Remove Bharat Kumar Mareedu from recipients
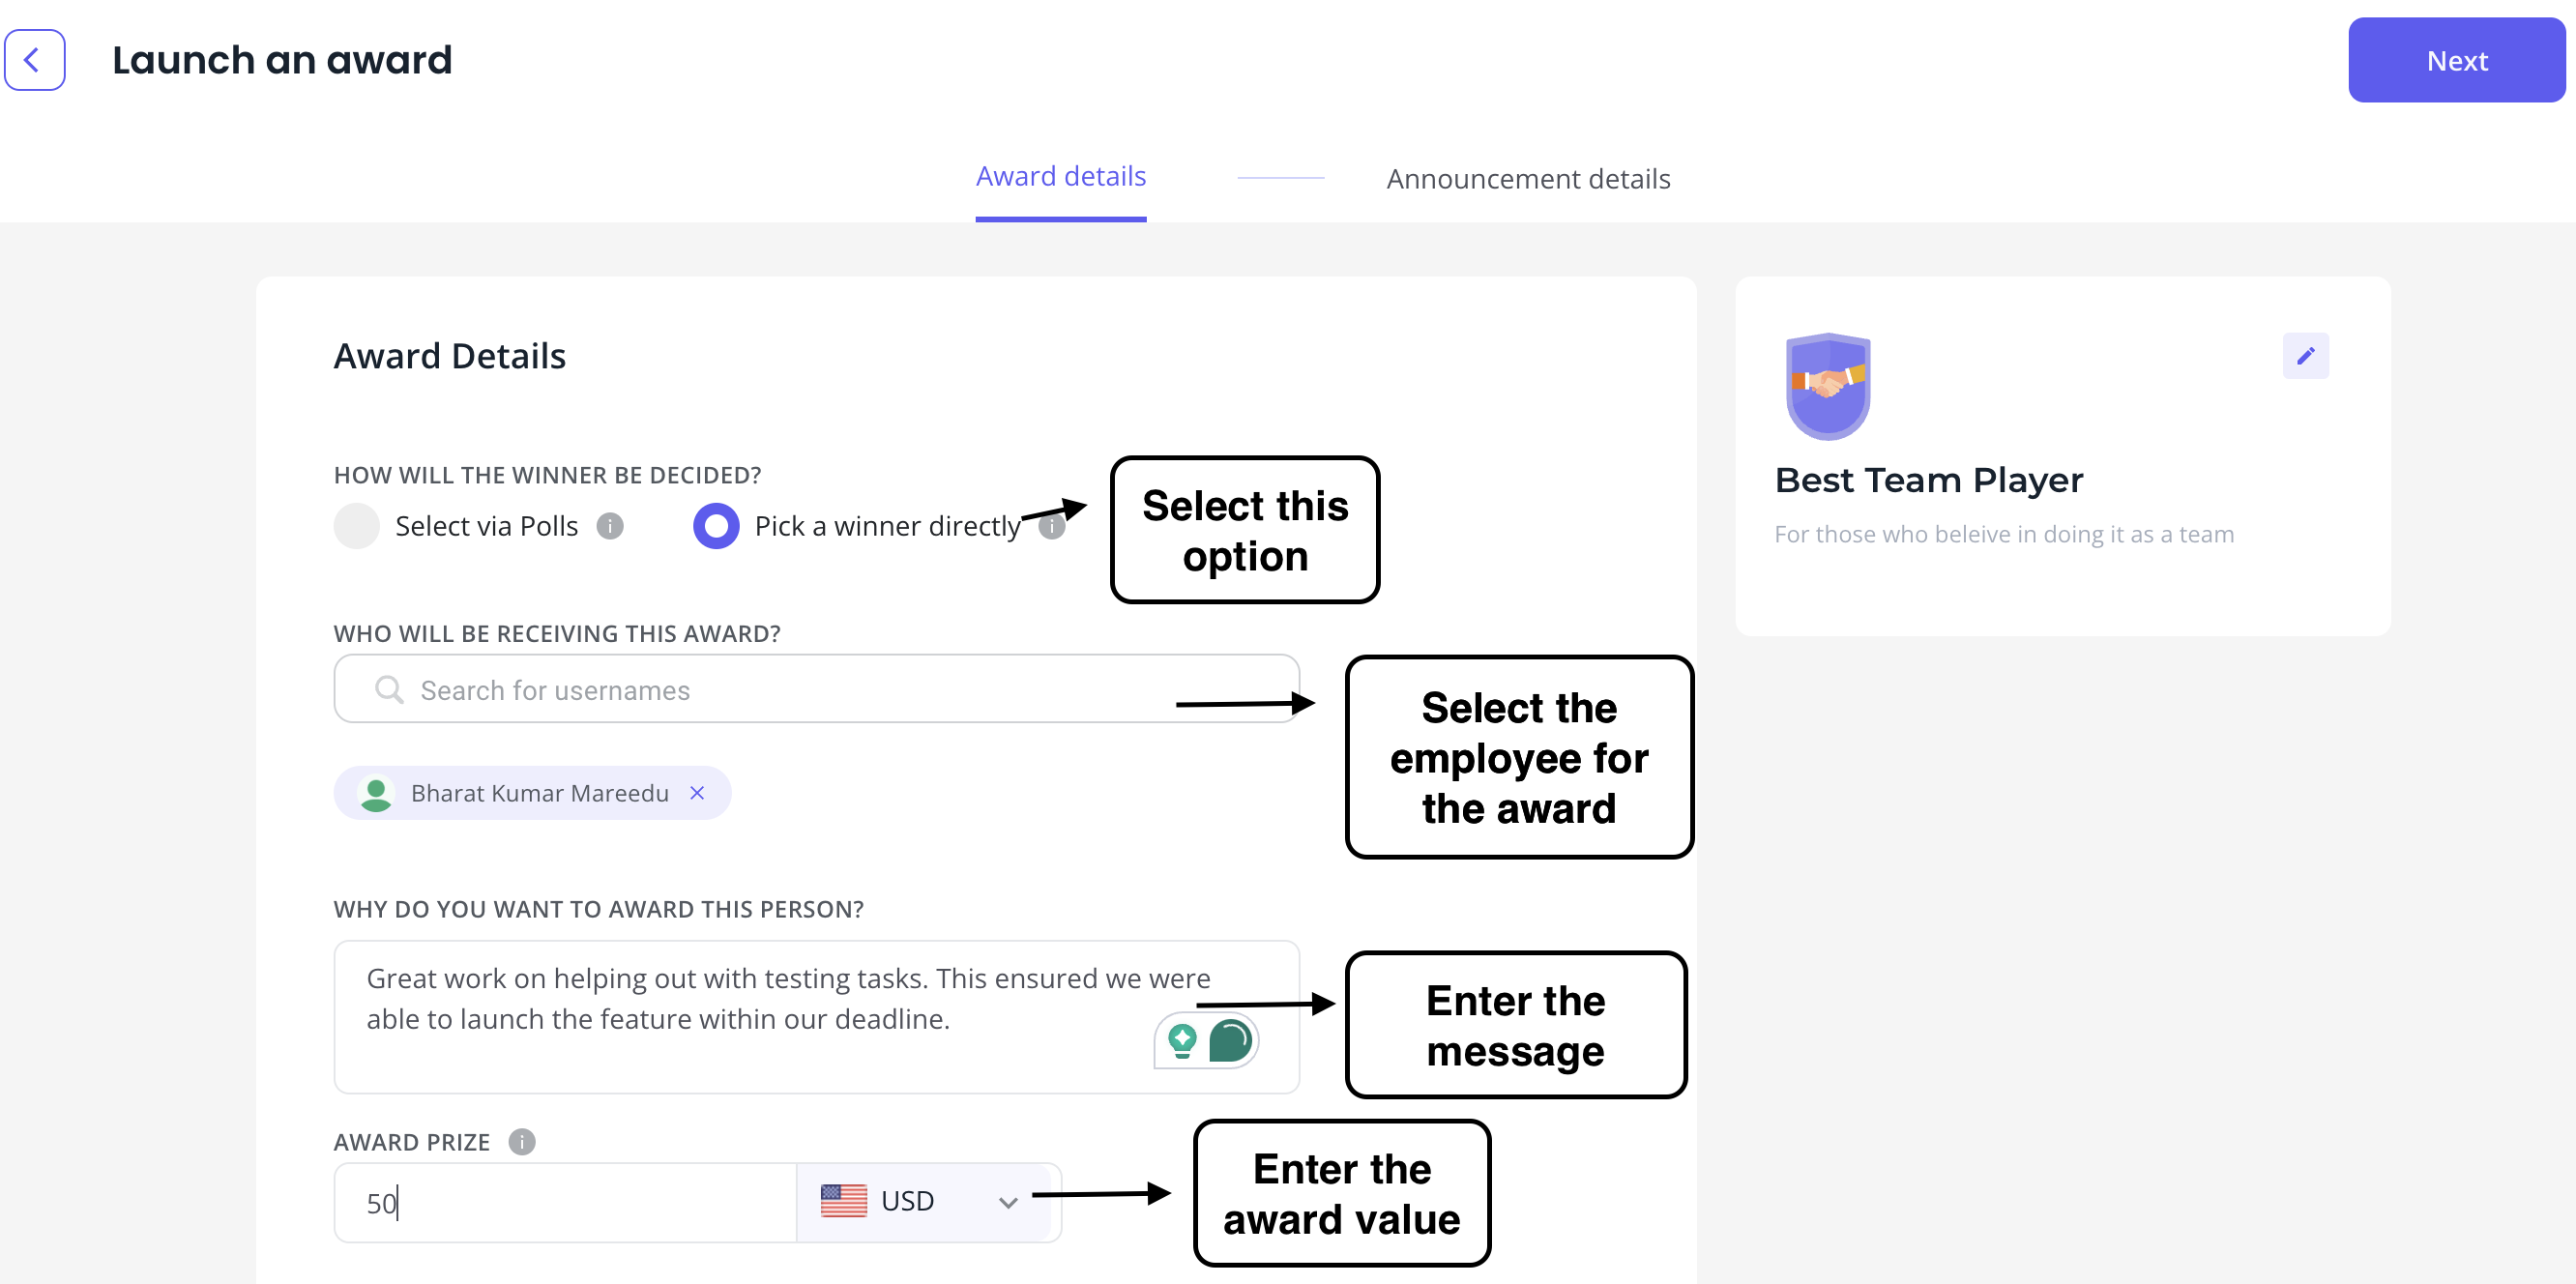This screenshot has height=1284, width=2576. tap(698, 793)
